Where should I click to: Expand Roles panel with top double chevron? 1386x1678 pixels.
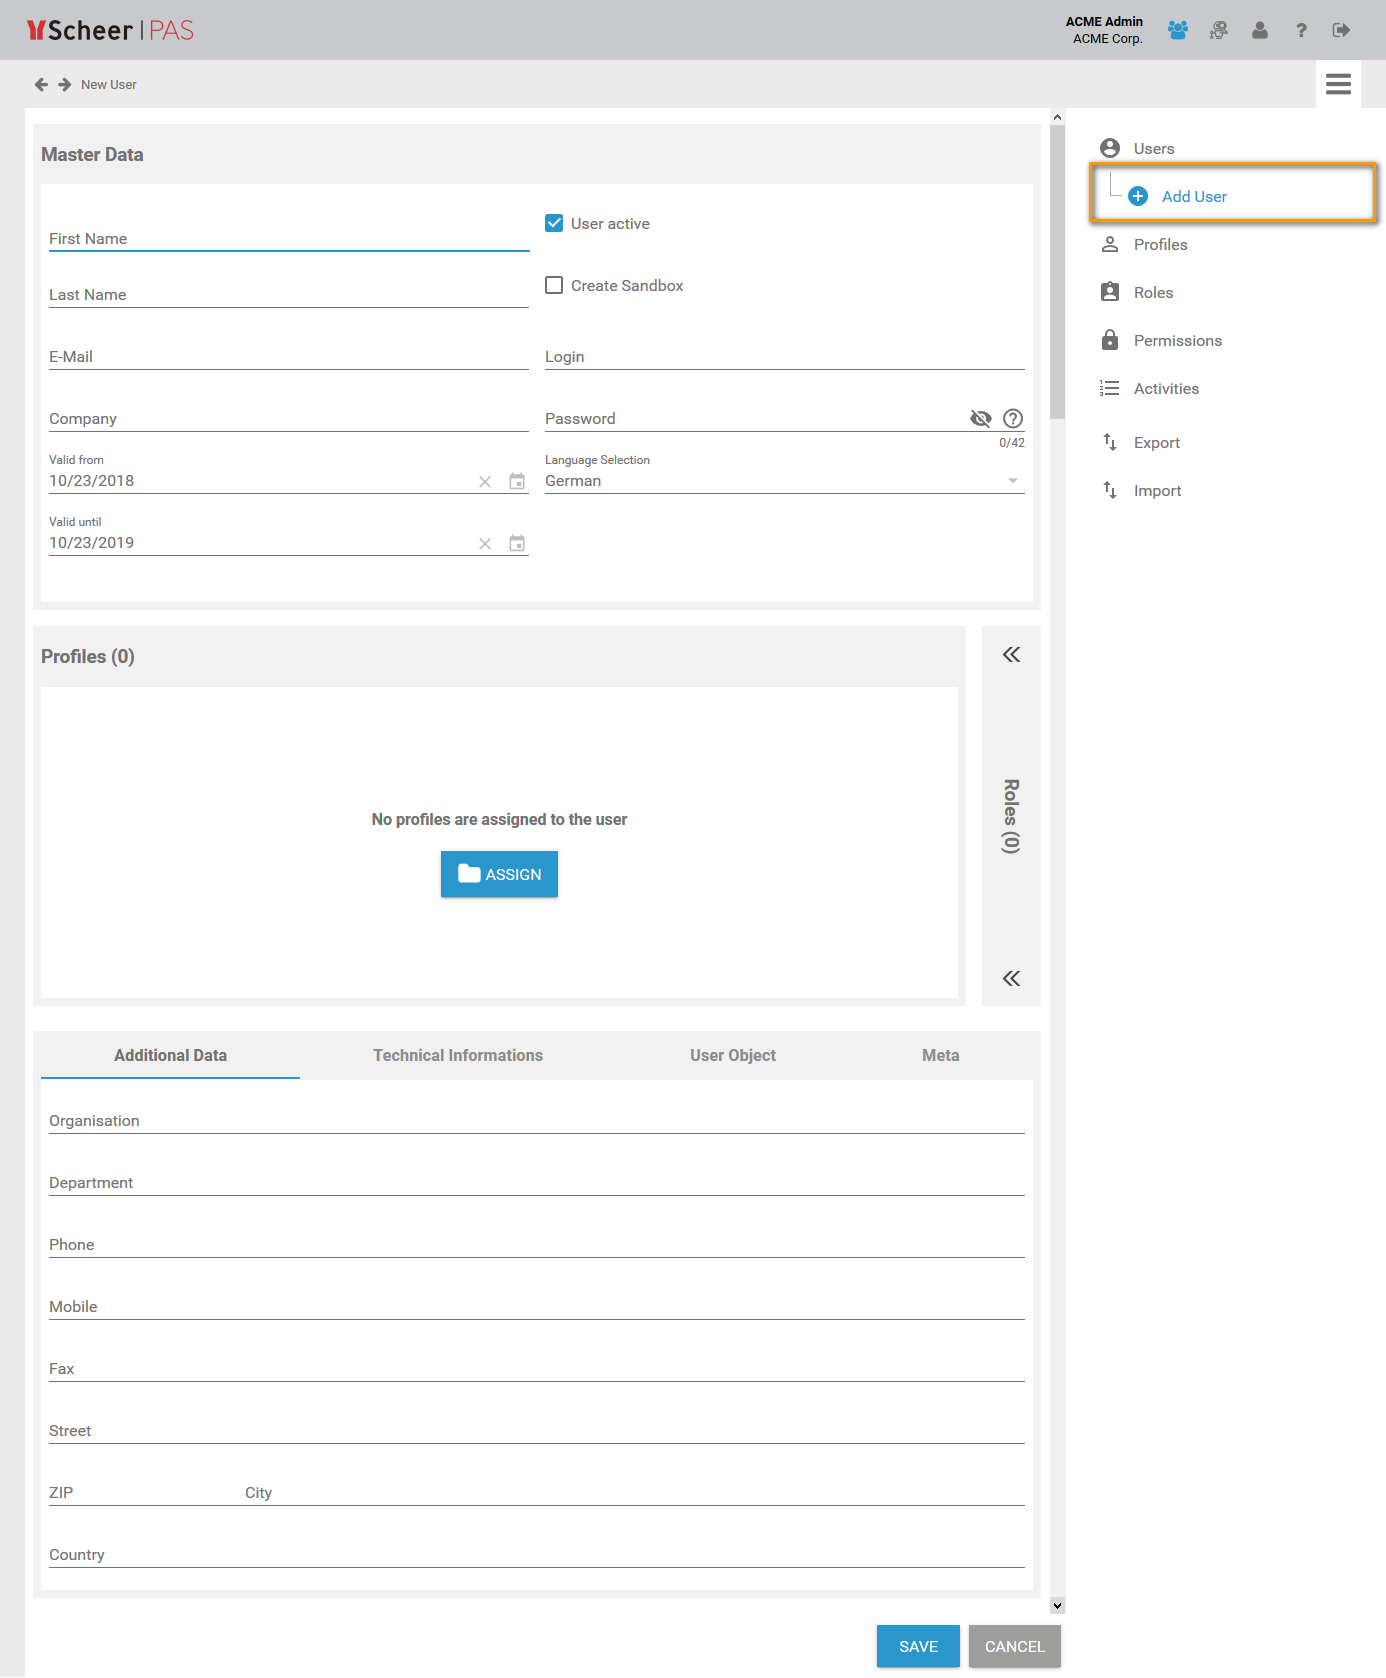coord(1011,655)
